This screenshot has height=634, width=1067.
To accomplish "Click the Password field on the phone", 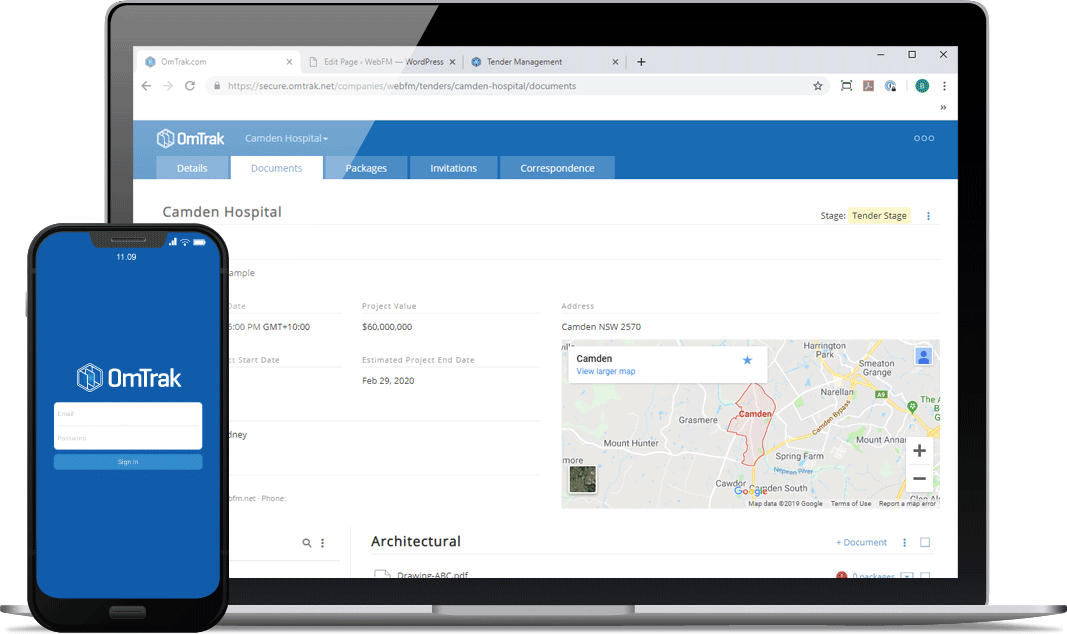I will coord(128,438).
